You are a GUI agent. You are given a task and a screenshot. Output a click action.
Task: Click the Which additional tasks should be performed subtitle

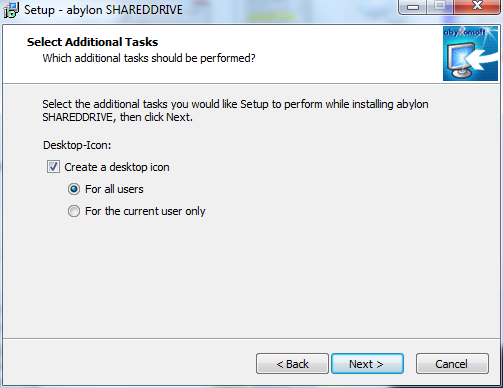coord(149,58)
